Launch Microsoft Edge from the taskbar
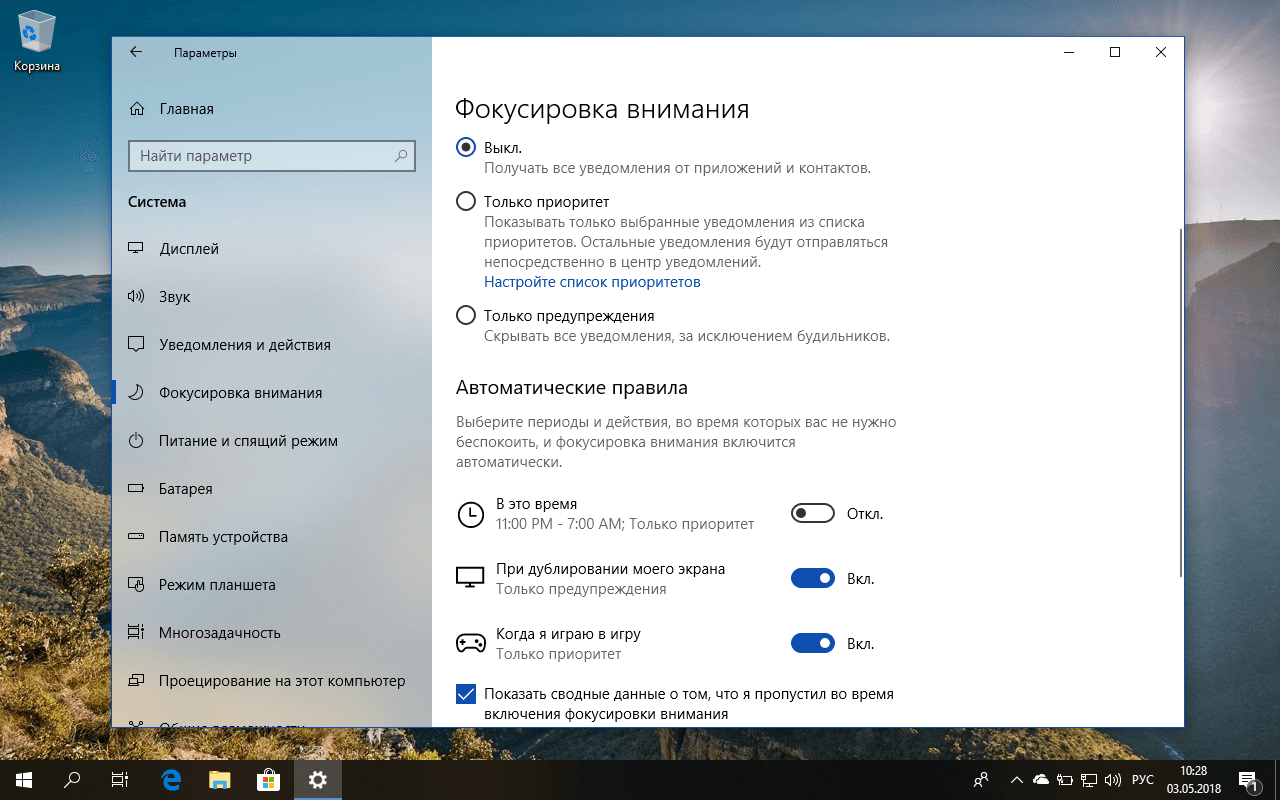The width and height of the screenshot is (1280, 800). click(x=169, y=779)
